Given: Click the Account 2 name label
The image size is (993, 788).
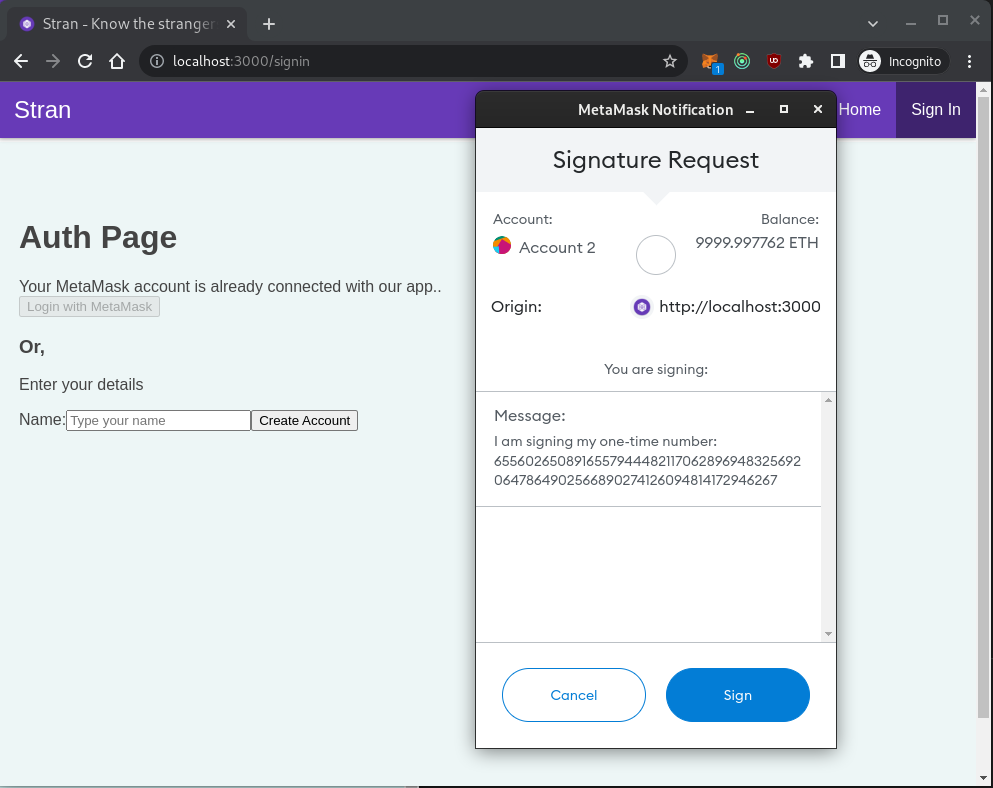Looking at the screenshot, I should point(557,248).
